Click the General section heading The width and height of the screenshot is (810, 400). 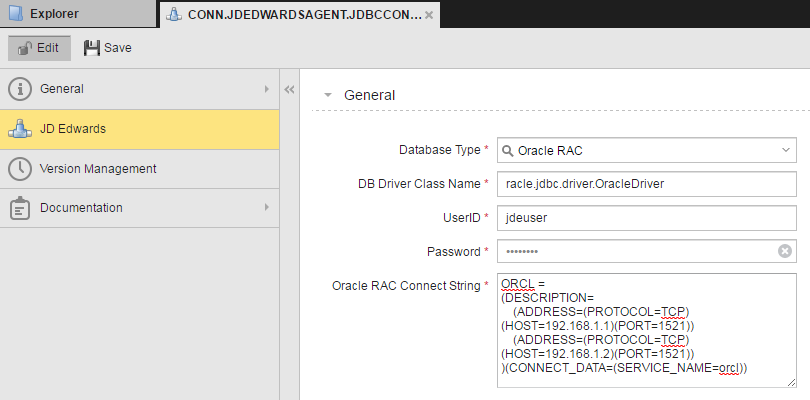[x=369, y=95]
